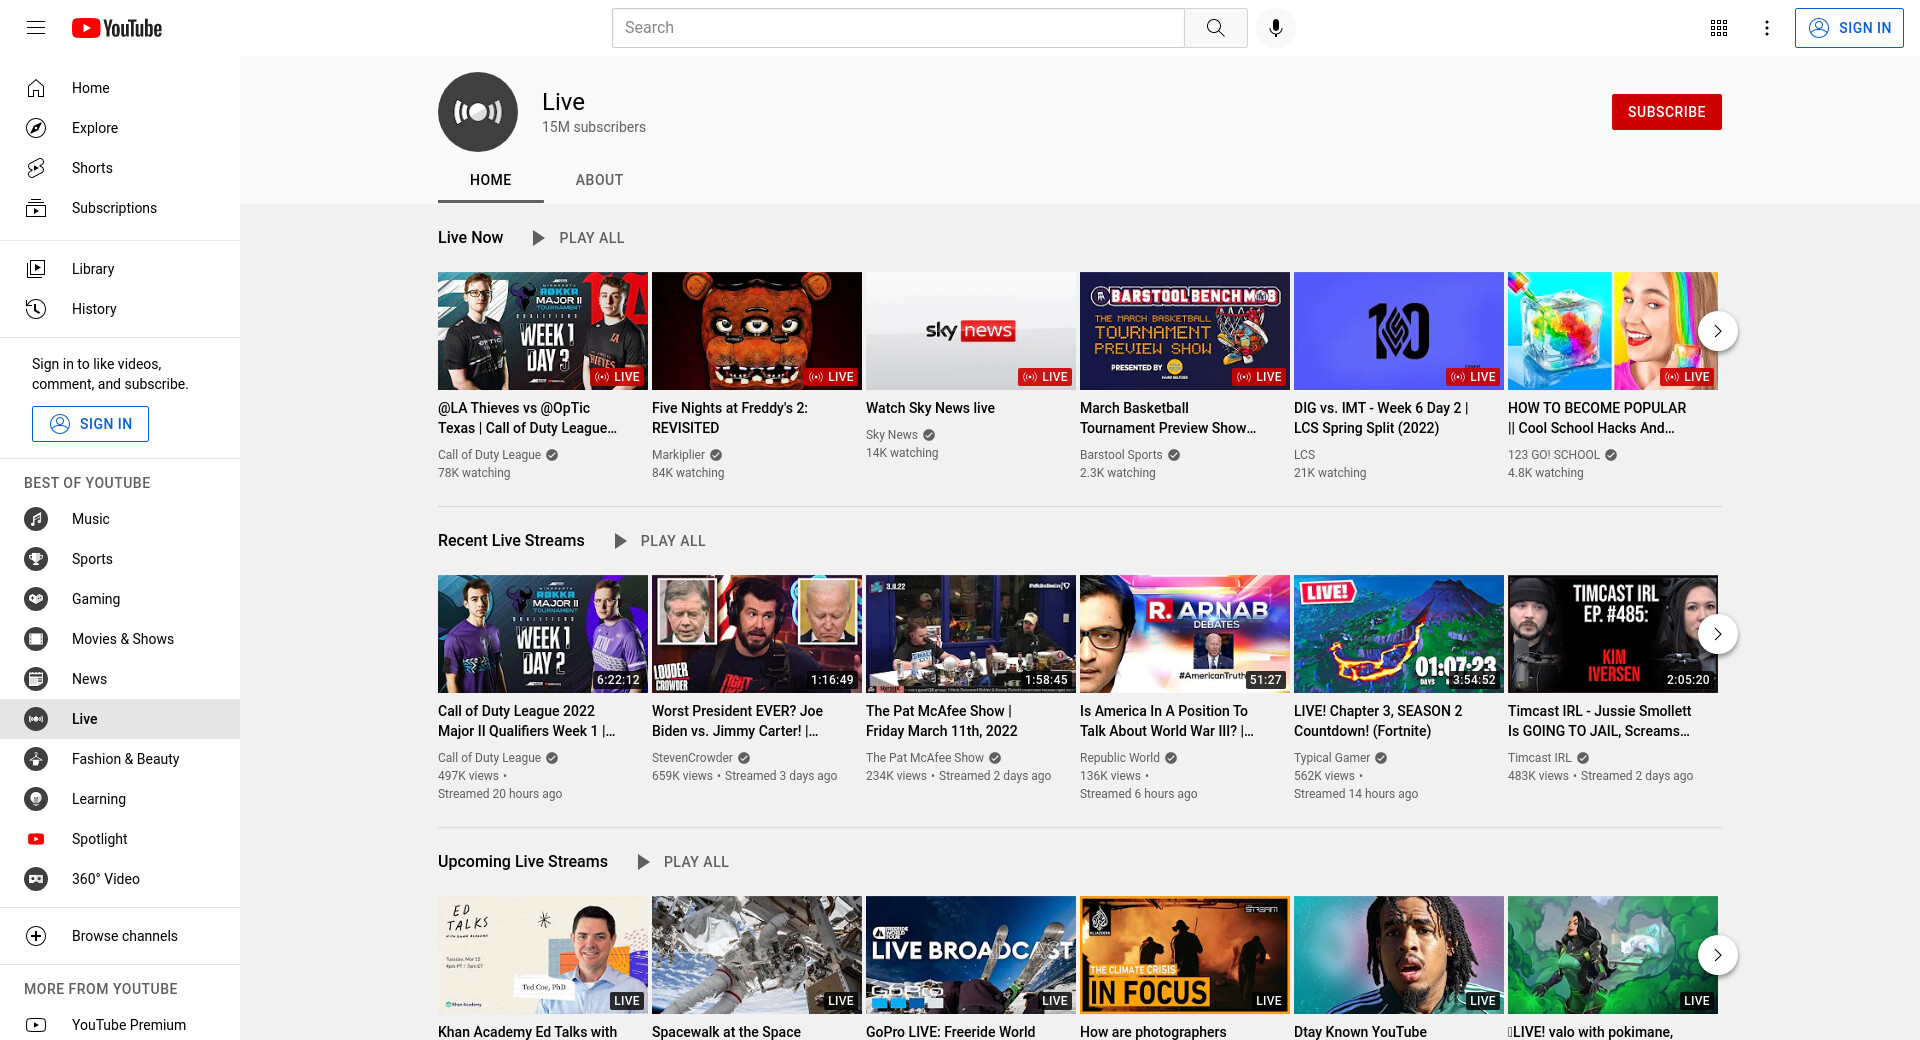Open the Markiplier channel link

click(x=678, y=455)
